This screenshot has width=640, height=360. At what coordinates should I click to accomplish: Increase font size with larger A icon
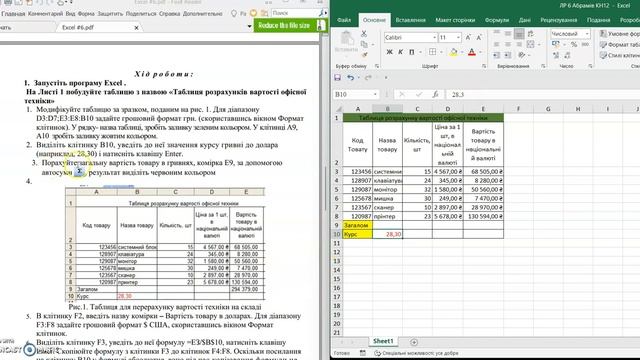[x=469, y=38]
